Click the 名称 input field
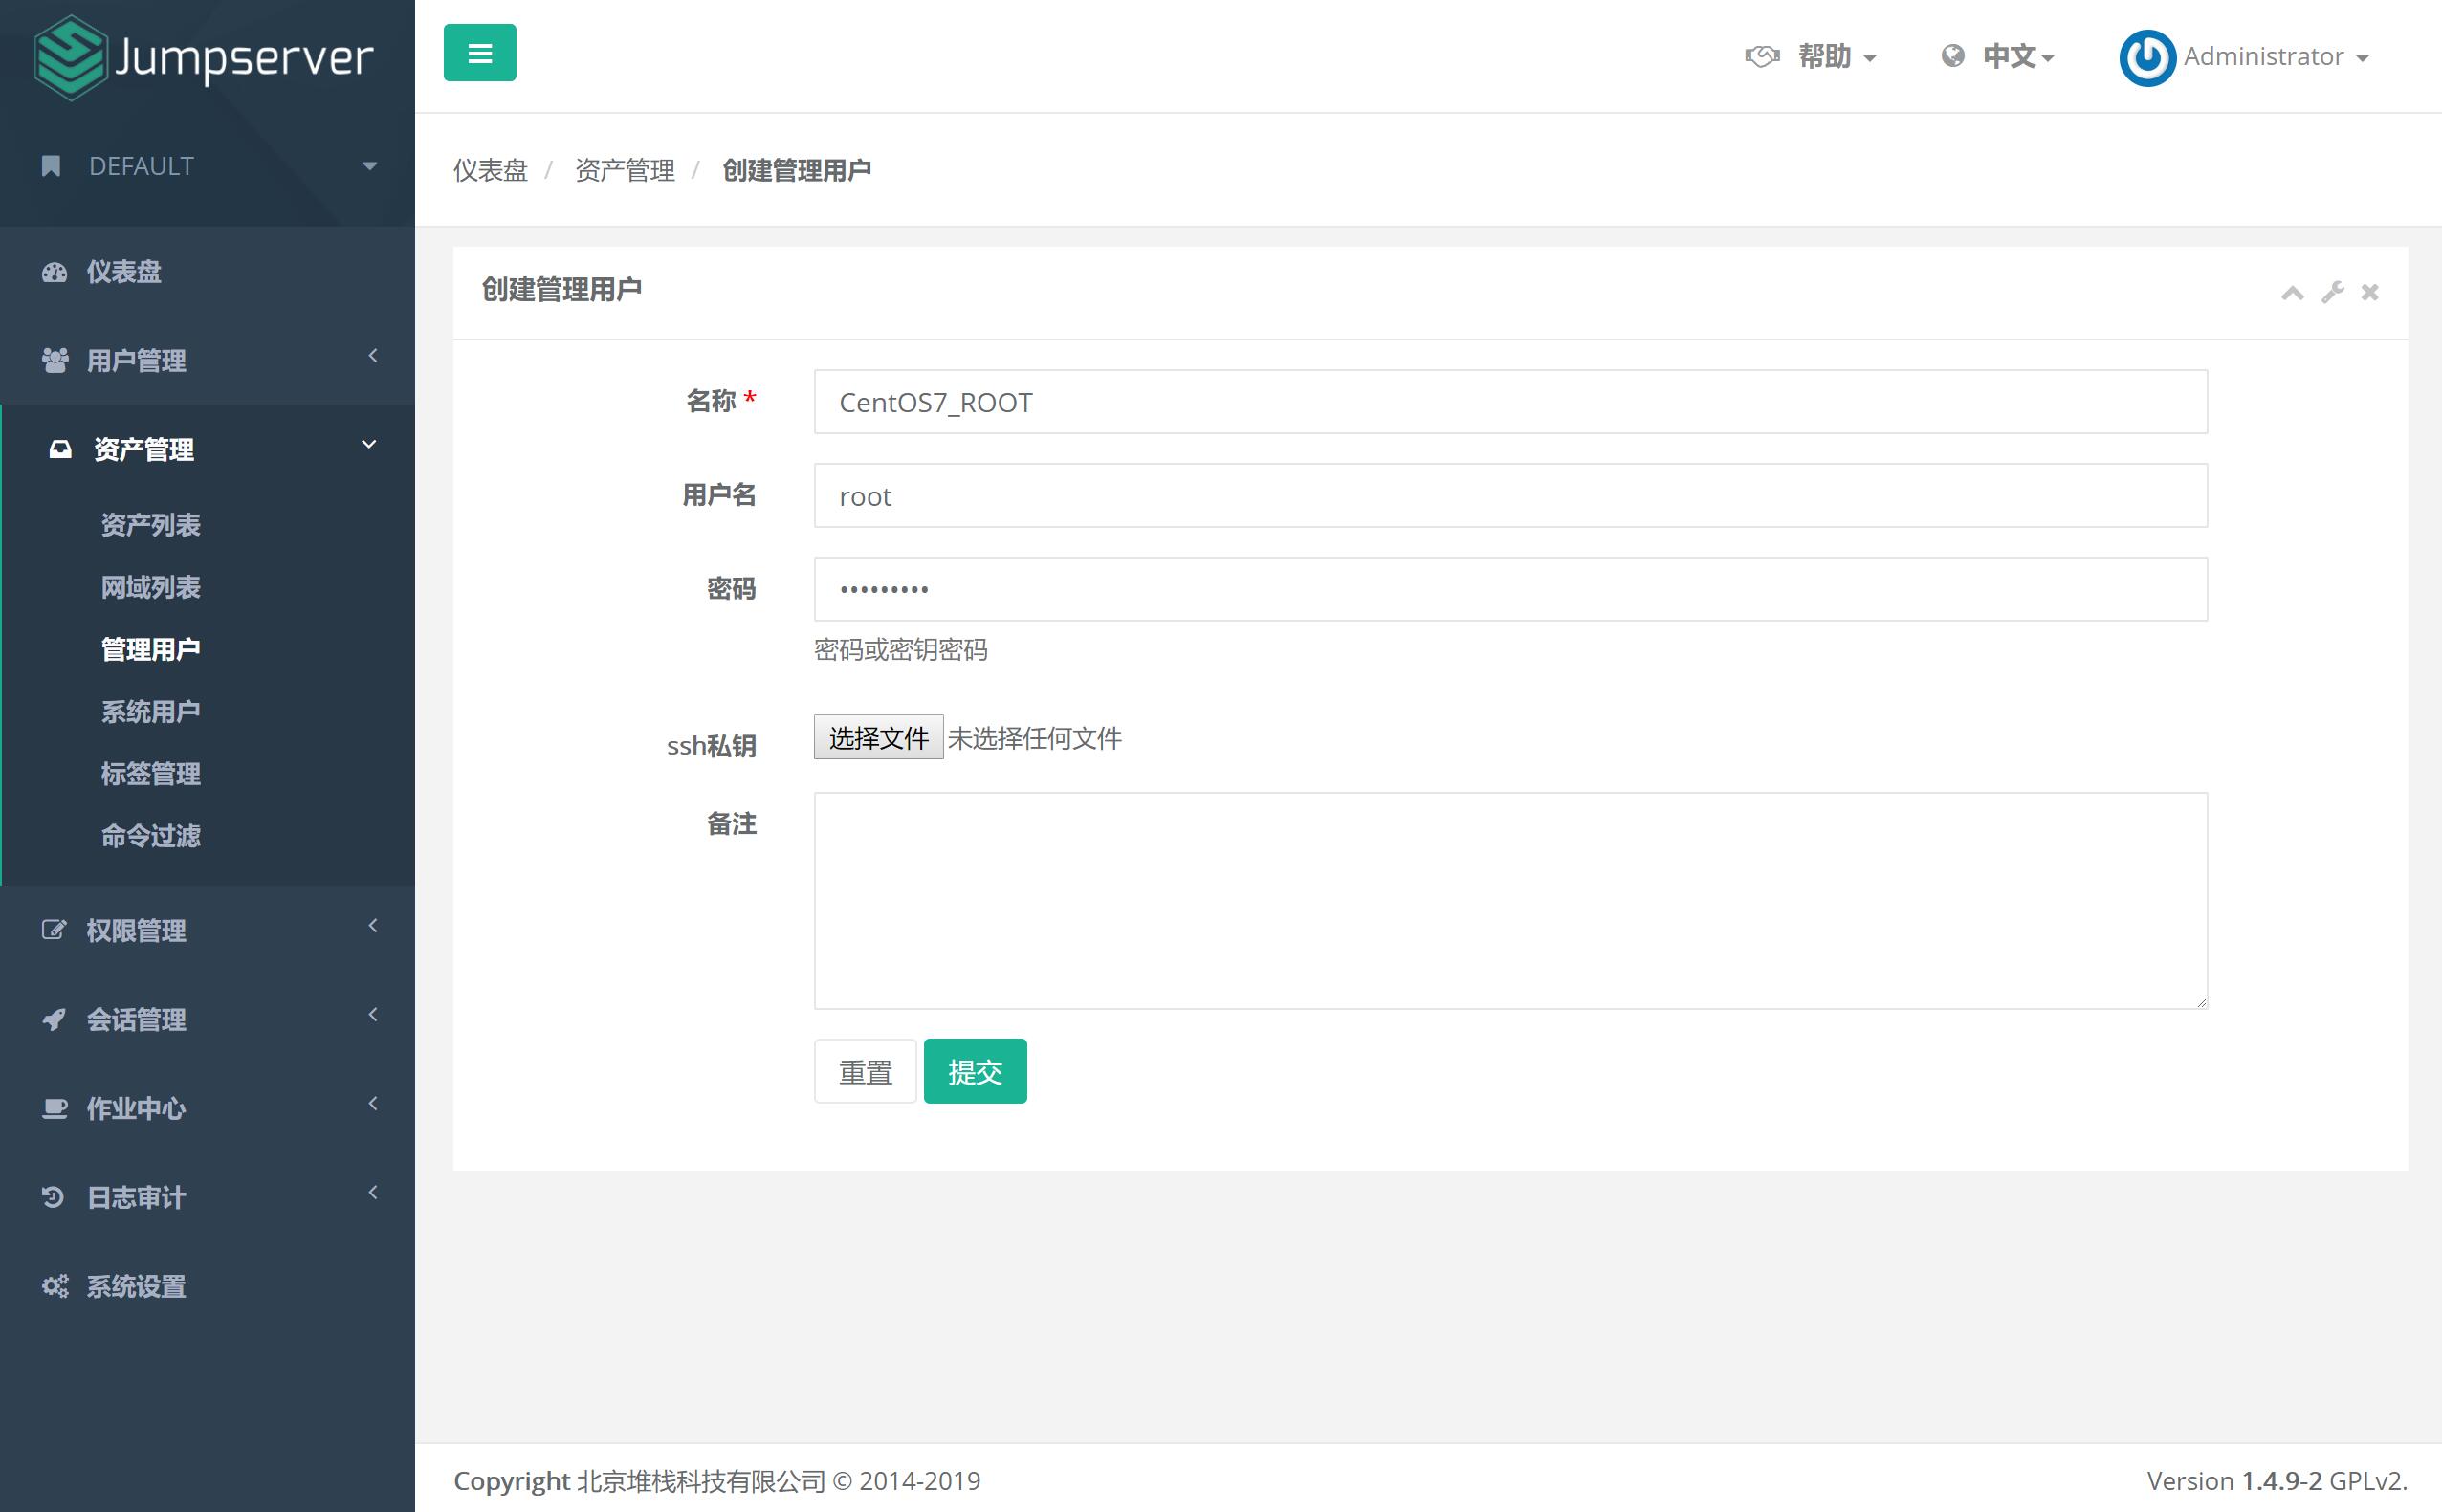The image size is (2442, 1512). pos(1510,402)
